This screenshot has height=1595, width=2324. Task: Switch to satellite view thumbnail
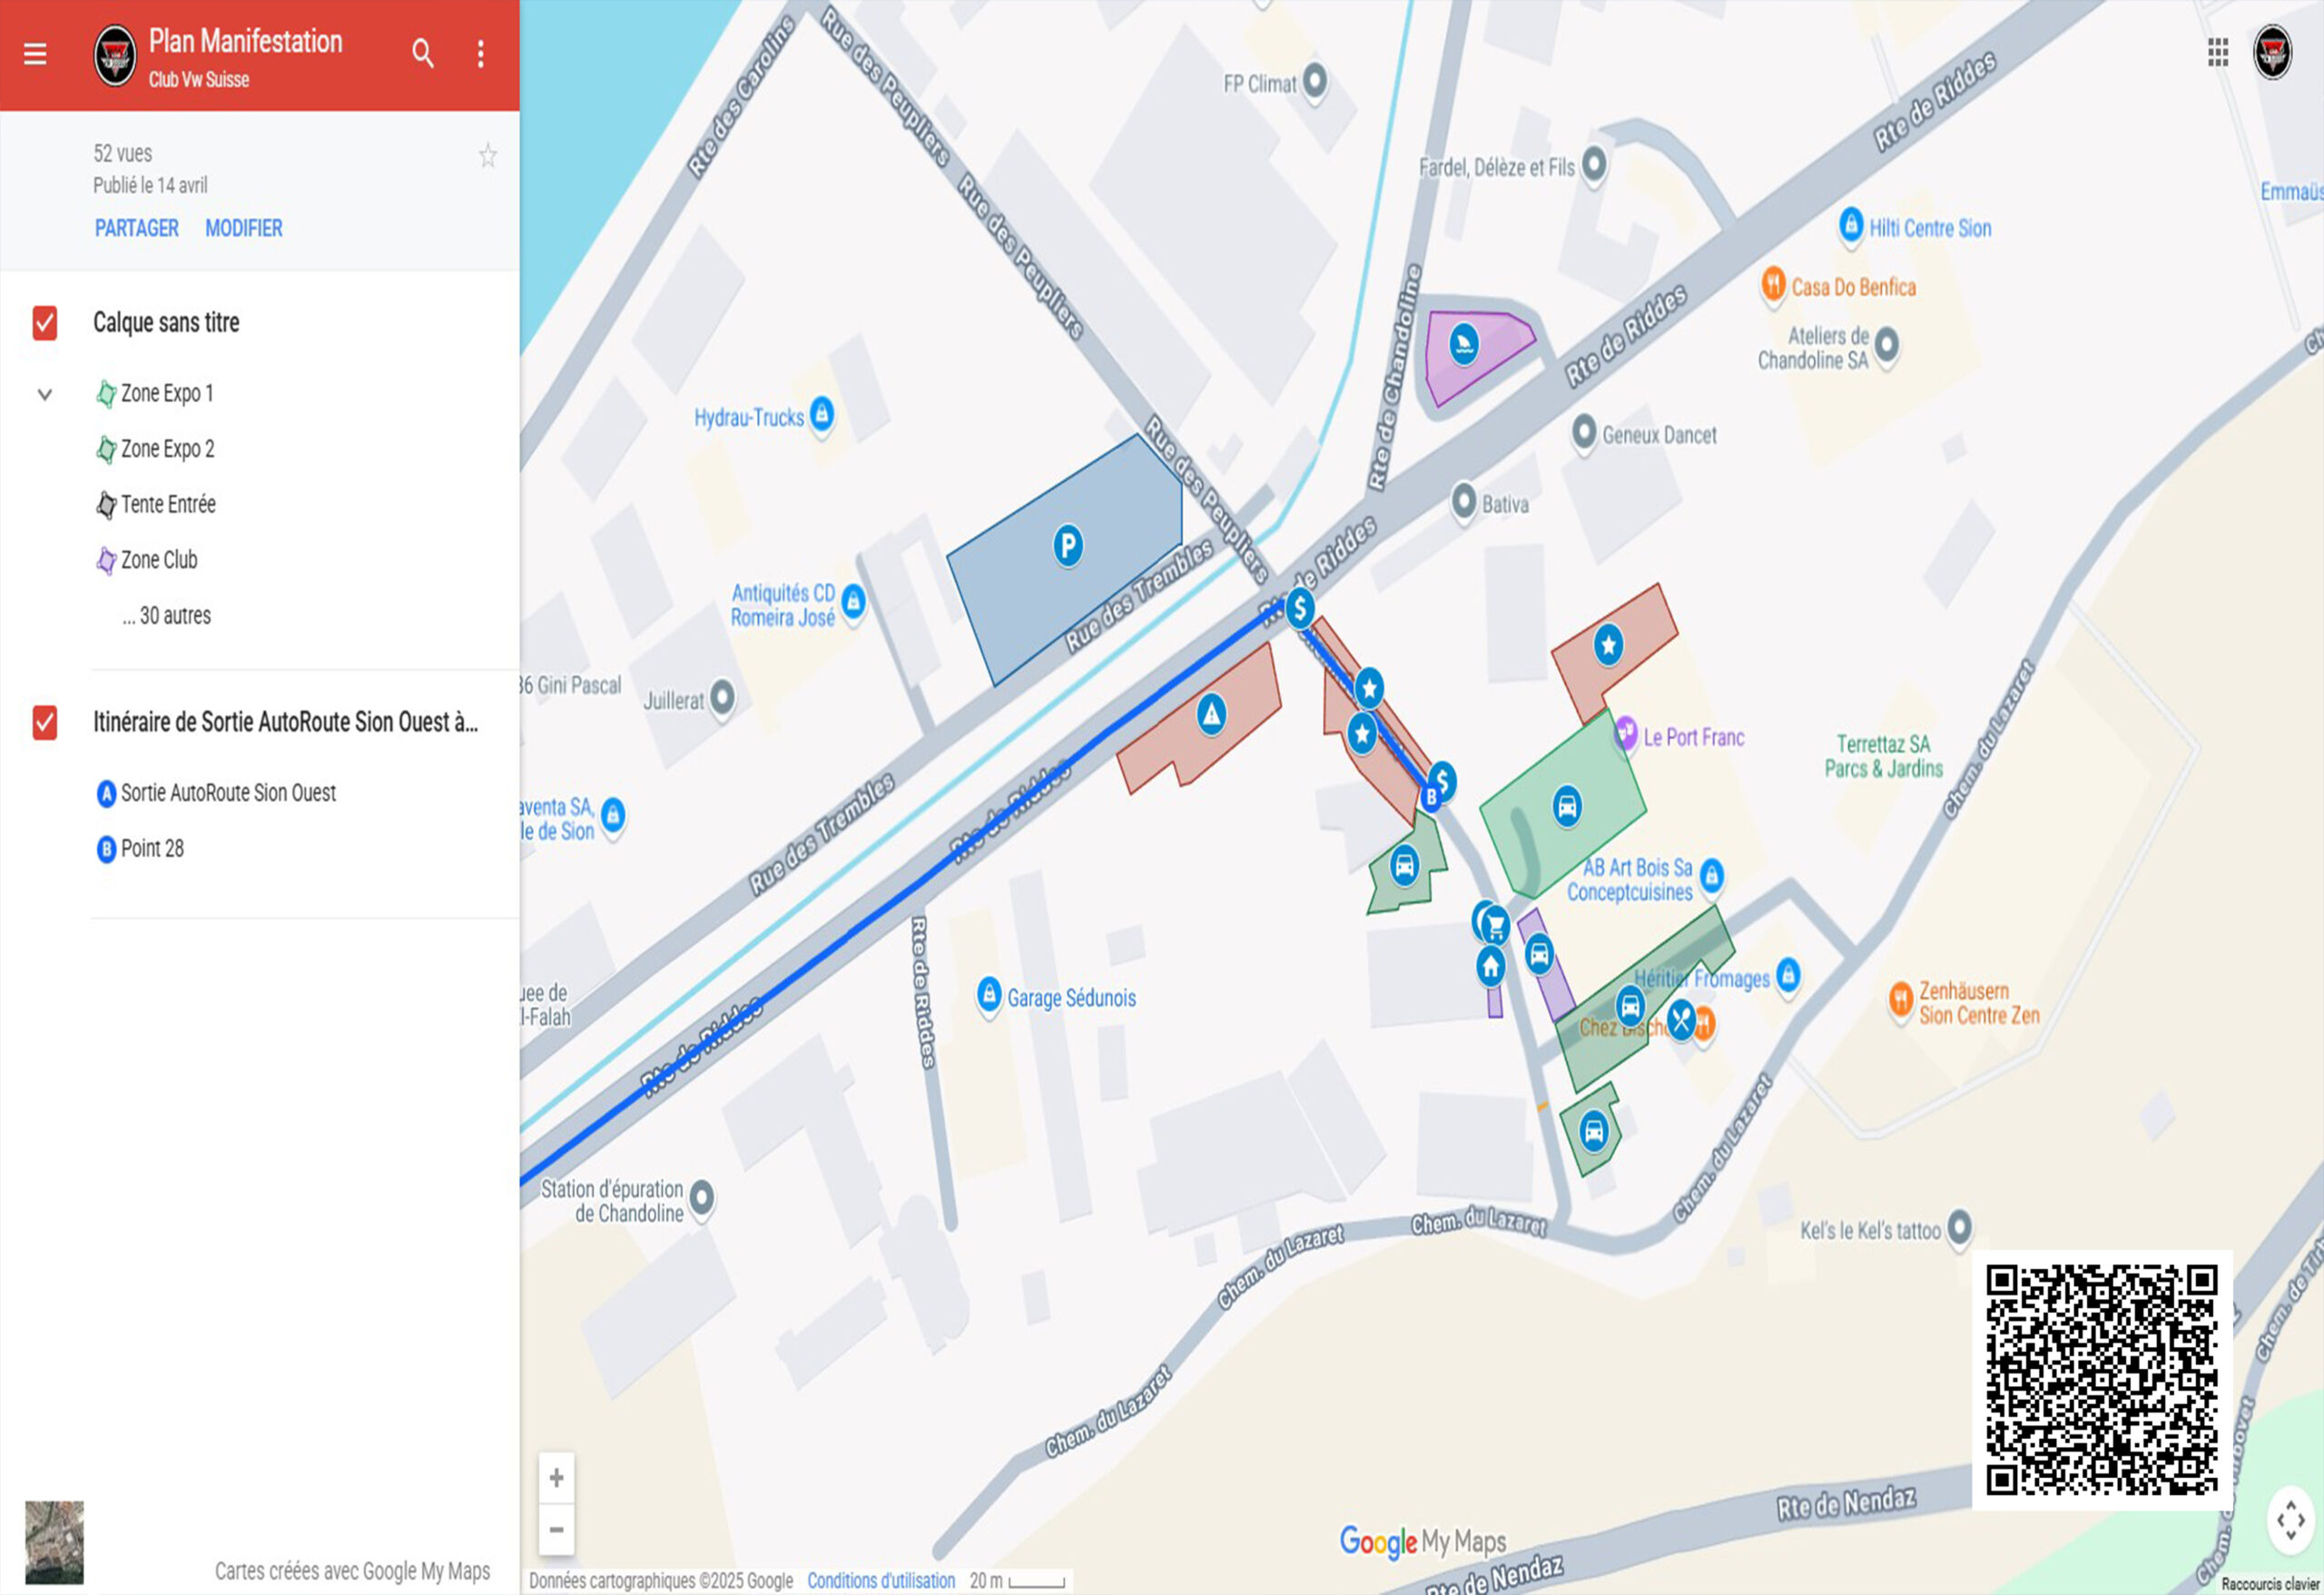pyautogui.click(x=54, y=1541)
